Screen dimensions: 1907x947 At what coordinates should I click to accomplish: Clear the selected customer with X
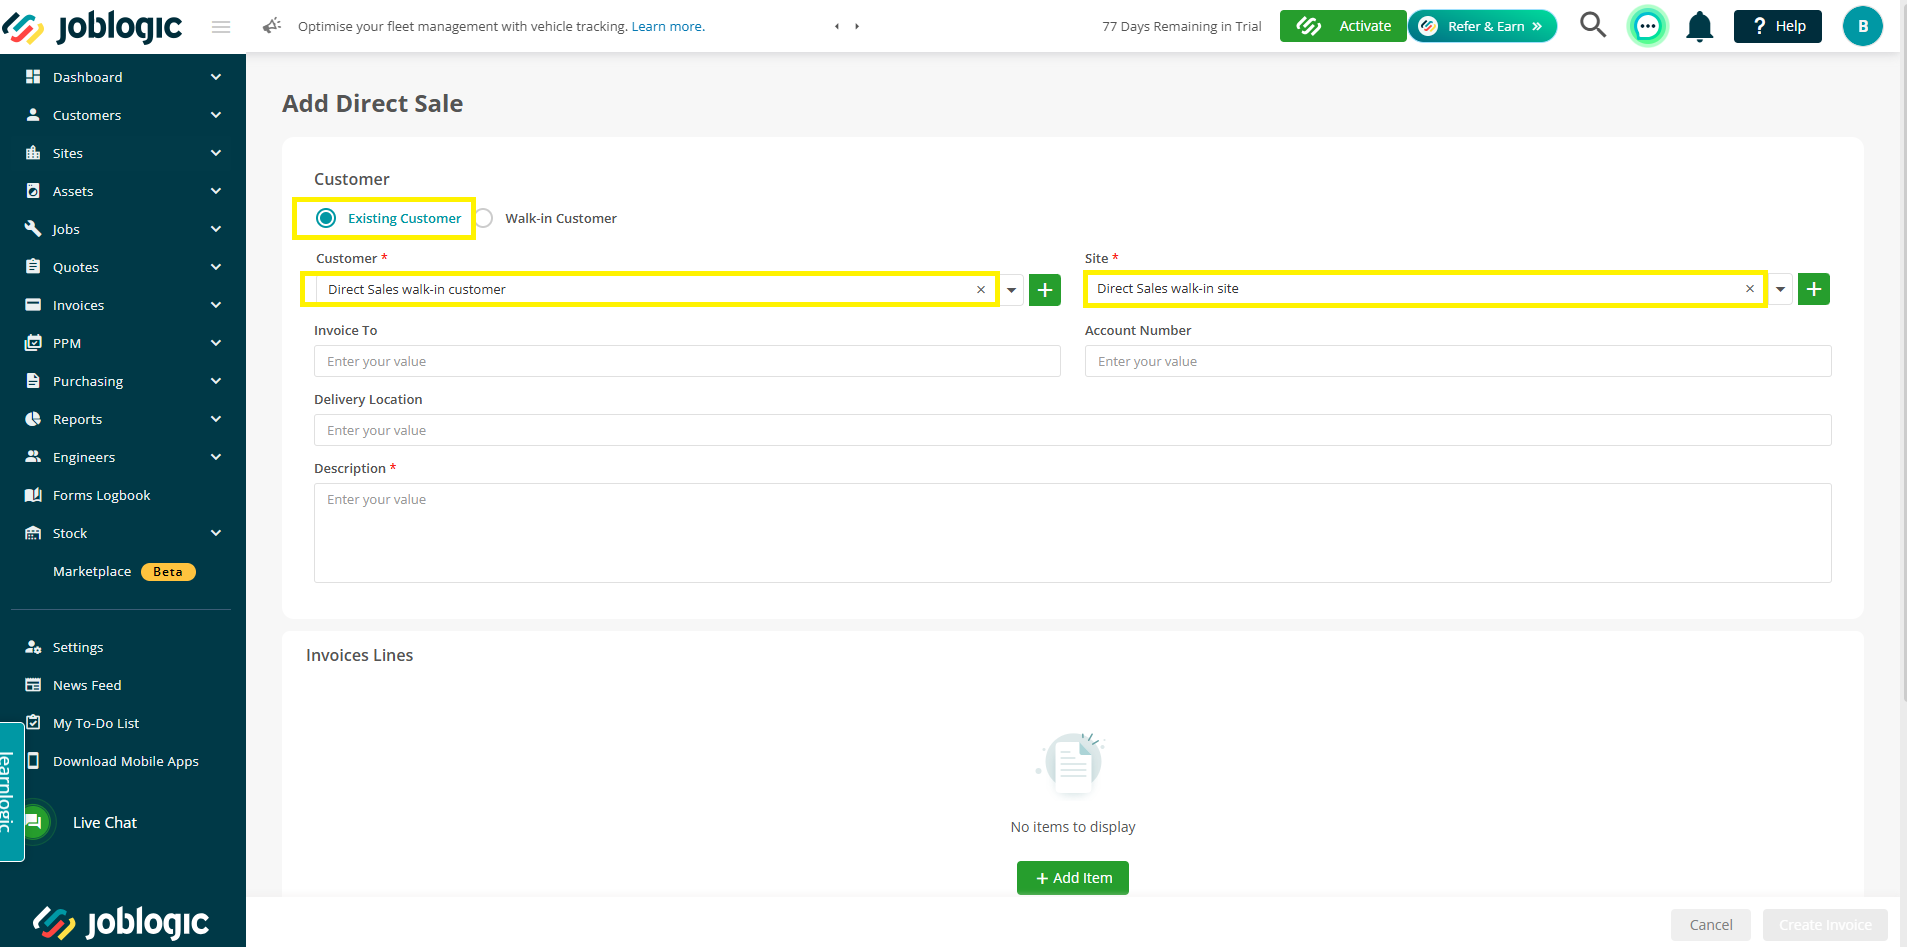[x=981, y=290]
